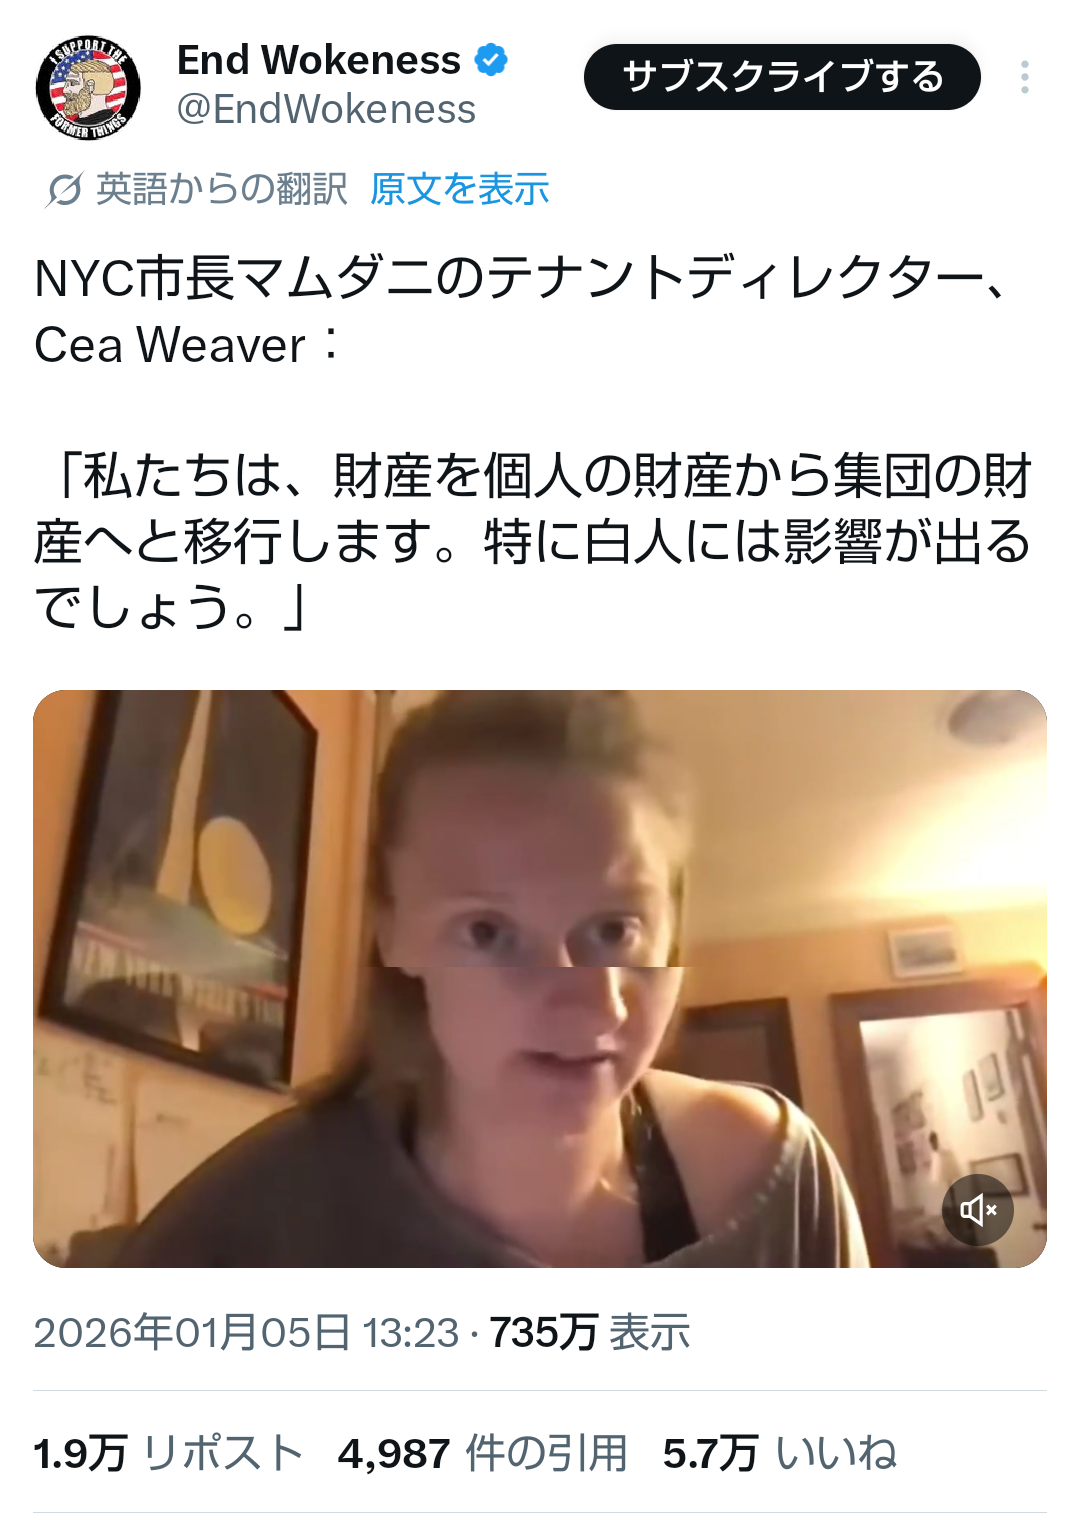Tap the translation icon beside 英語からの翻訳
This screenshot has height=1531, width=1080.
[x=64, y=189]
